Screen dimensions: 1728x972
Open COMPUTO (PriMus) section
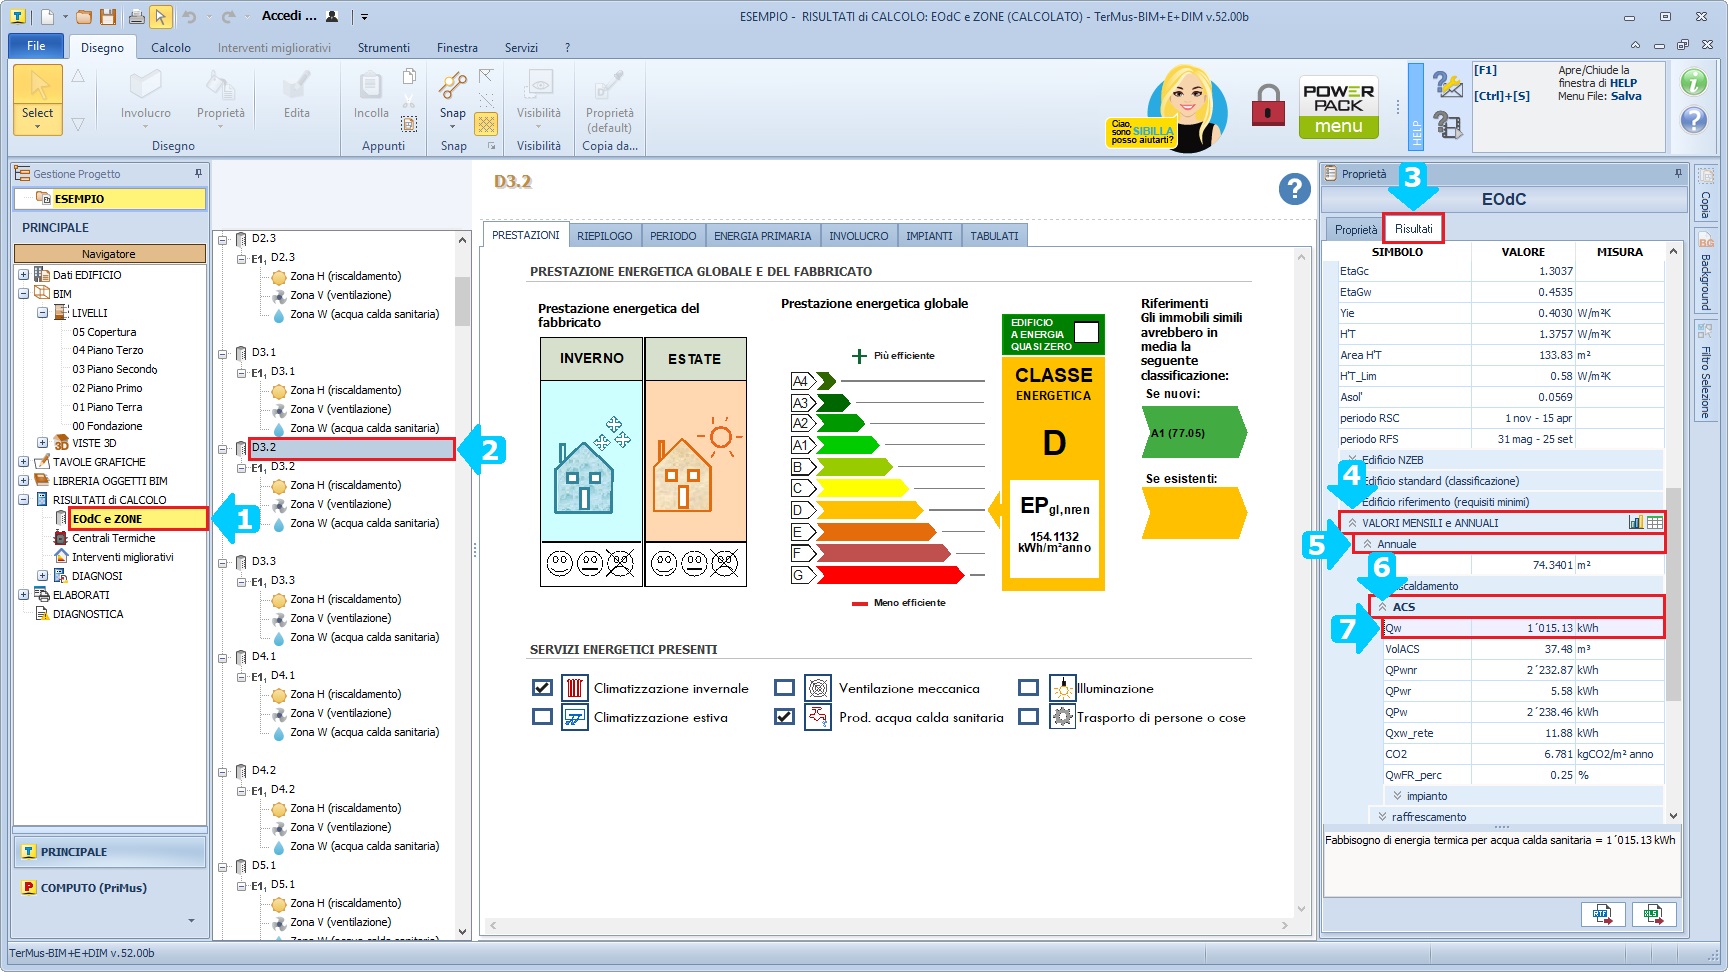(110, 888)
